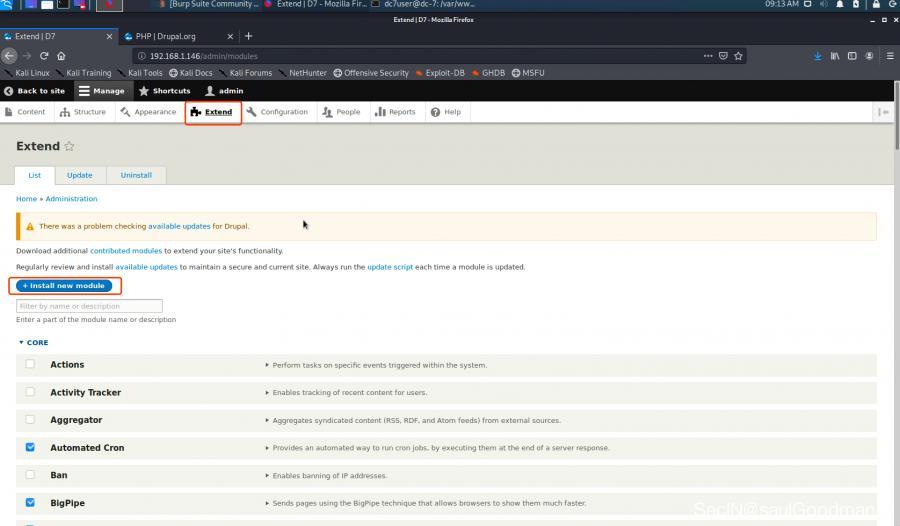Open the update script link

pyautogui.click(x=389, y=267)
